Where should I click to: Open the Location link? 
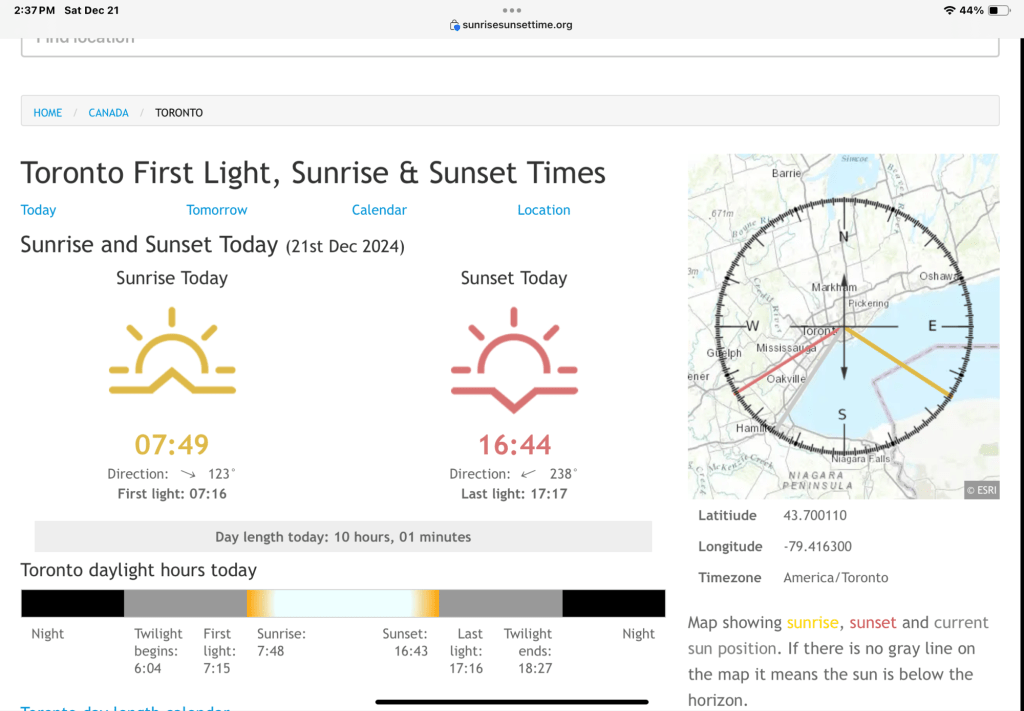543,210
